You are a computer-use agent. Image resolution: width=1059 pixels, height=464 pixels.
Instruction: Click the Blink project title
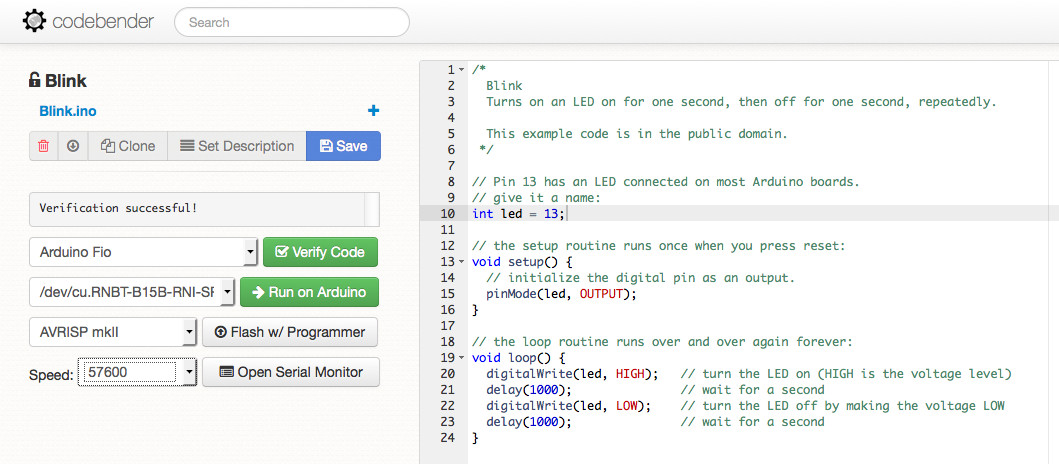(x=66, y=81)
